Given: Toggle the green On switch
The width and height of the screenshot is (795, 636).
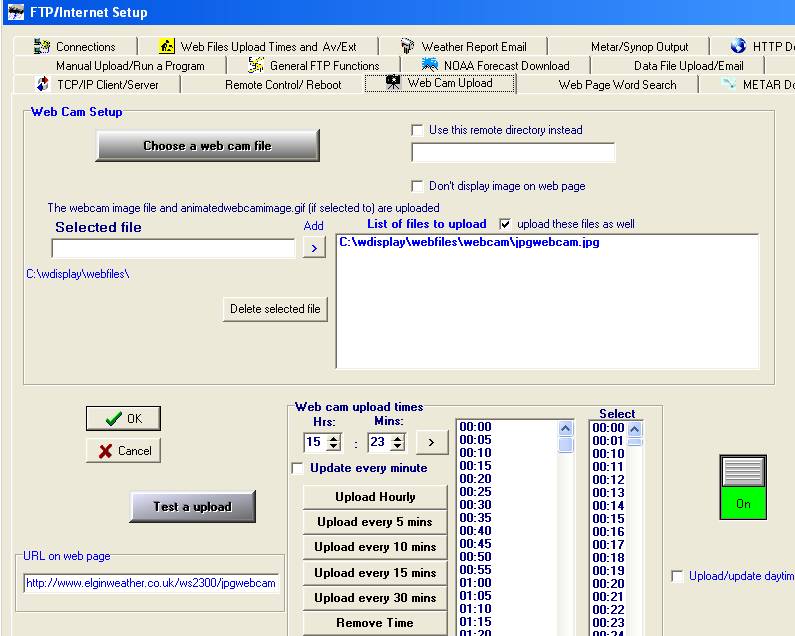Looking at the screenshot, I should (743, 487).
